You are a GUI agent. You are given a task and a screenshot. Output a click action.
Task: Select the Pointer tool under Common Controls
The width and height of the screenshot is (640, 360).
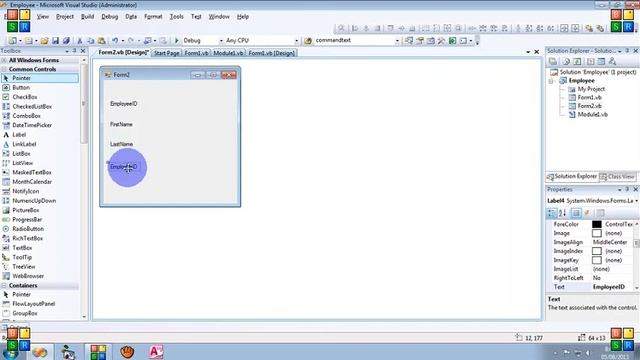click(40, 78)
